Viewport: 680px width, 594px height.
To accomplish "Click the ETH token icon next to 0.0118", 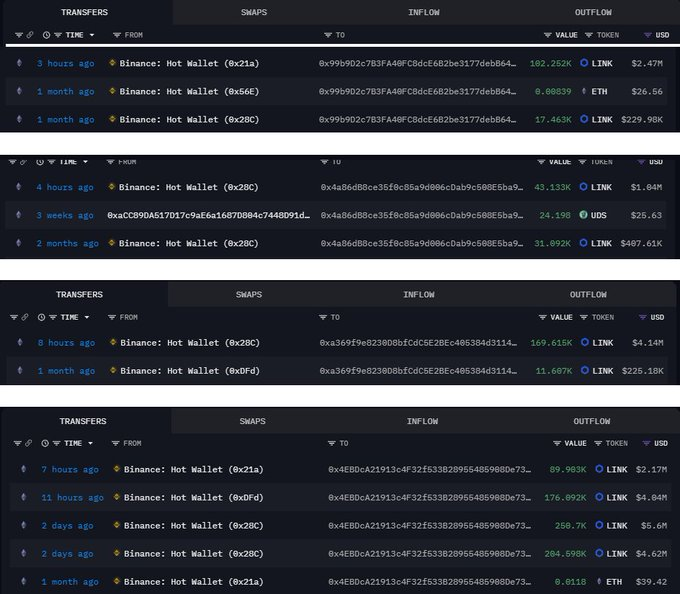I will click(x=600, y=582).
